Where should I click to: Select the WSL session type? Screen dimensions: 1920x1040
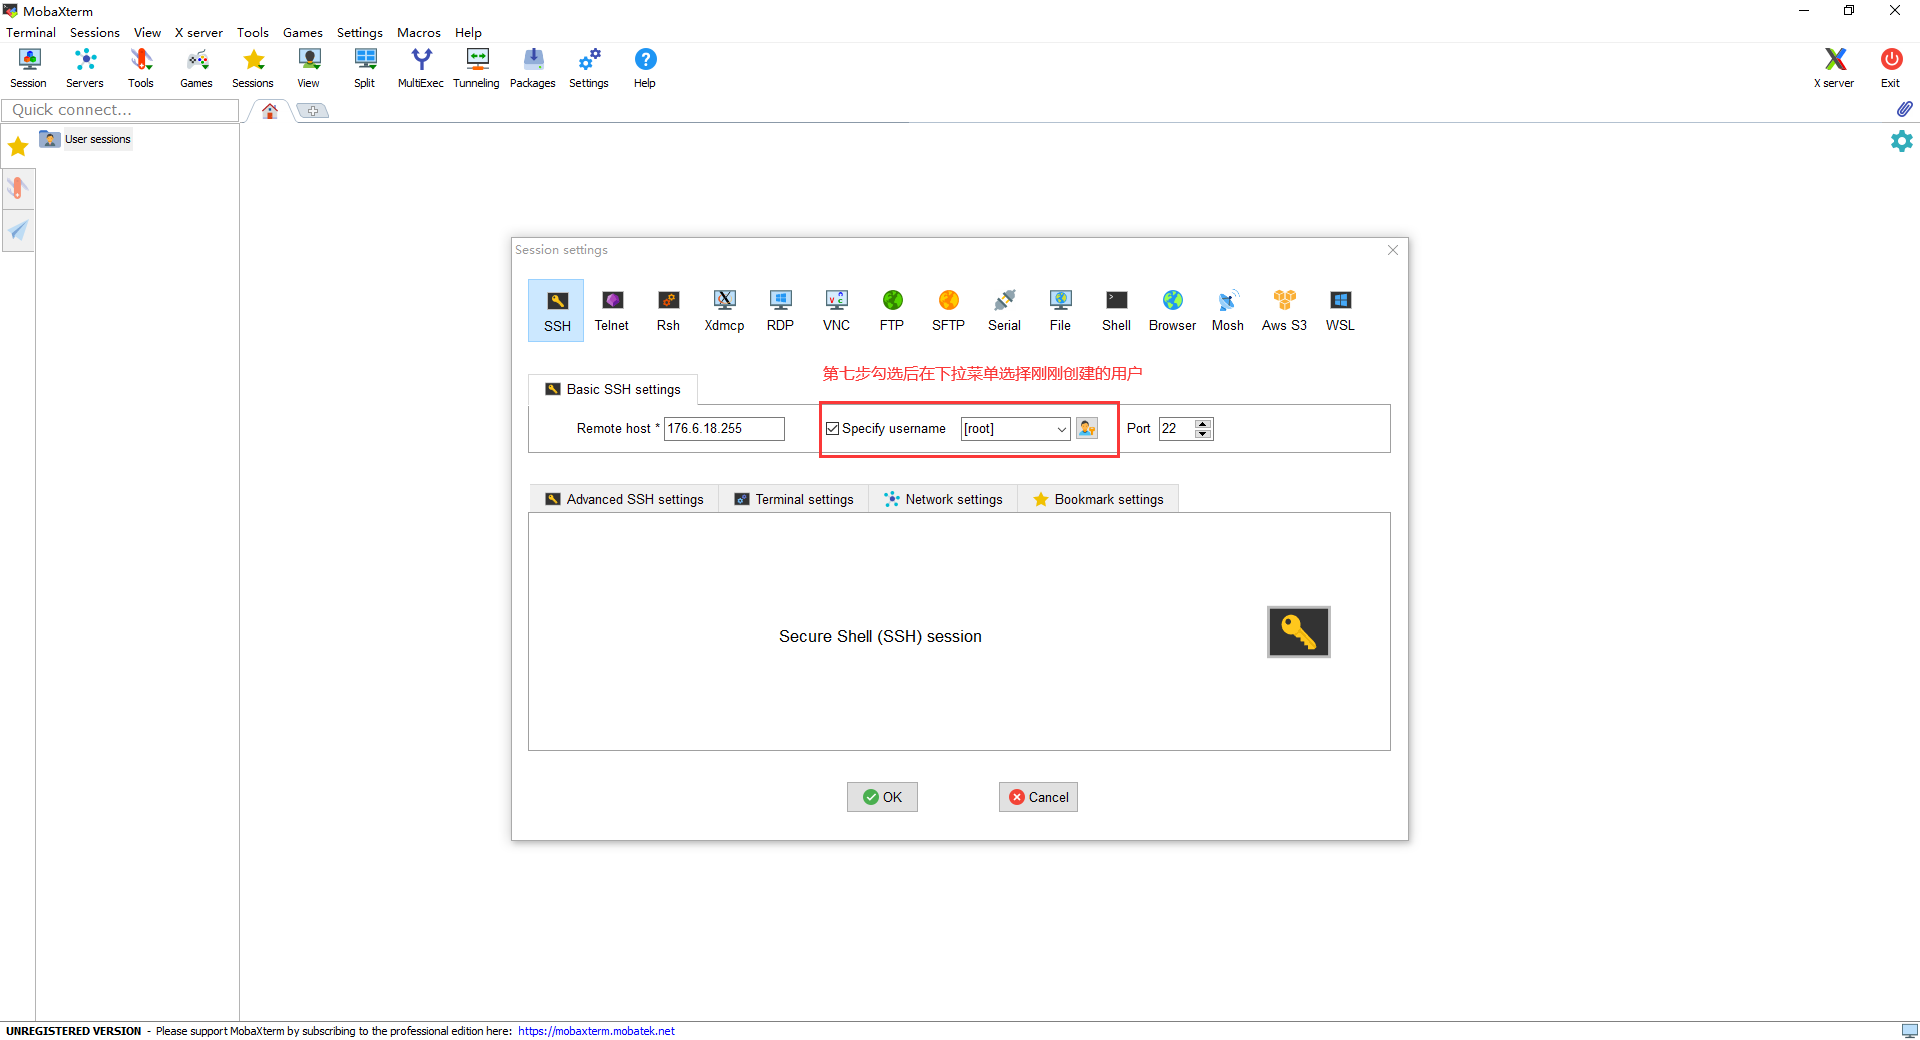click(1341, 311)
